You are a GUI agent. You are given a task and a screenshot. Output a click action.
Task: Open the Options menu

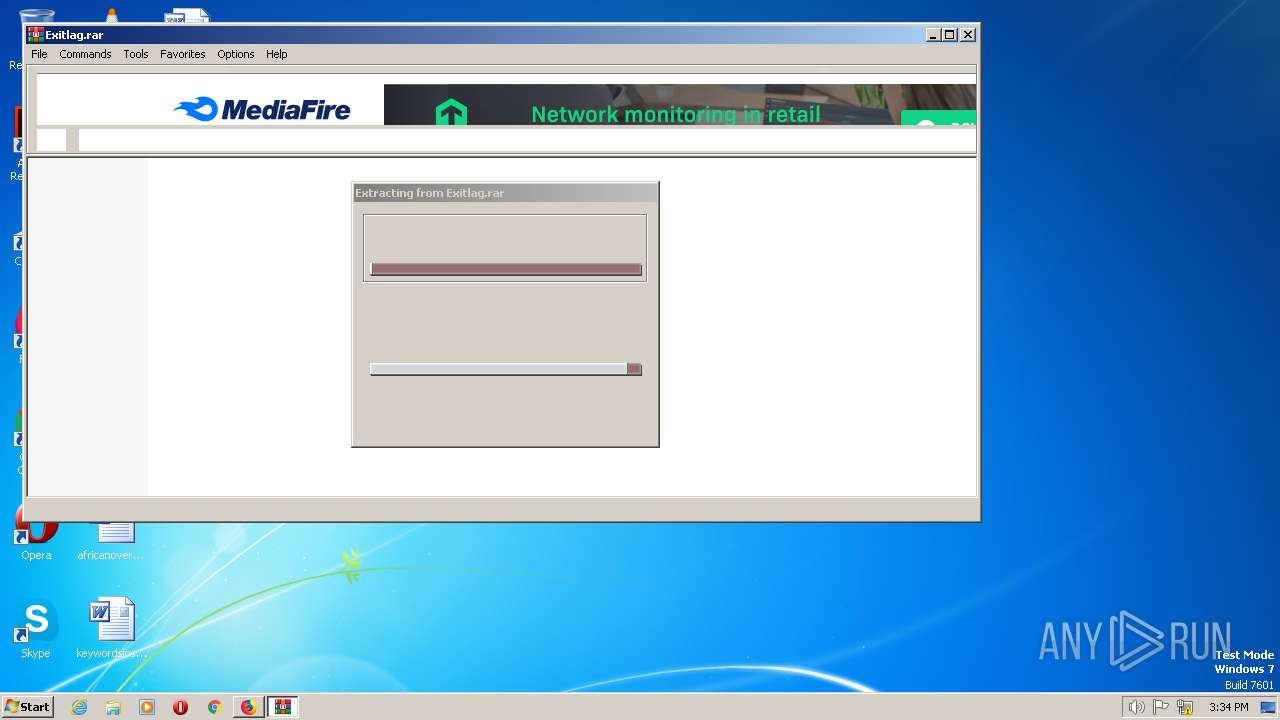click(x=236, y=54)
